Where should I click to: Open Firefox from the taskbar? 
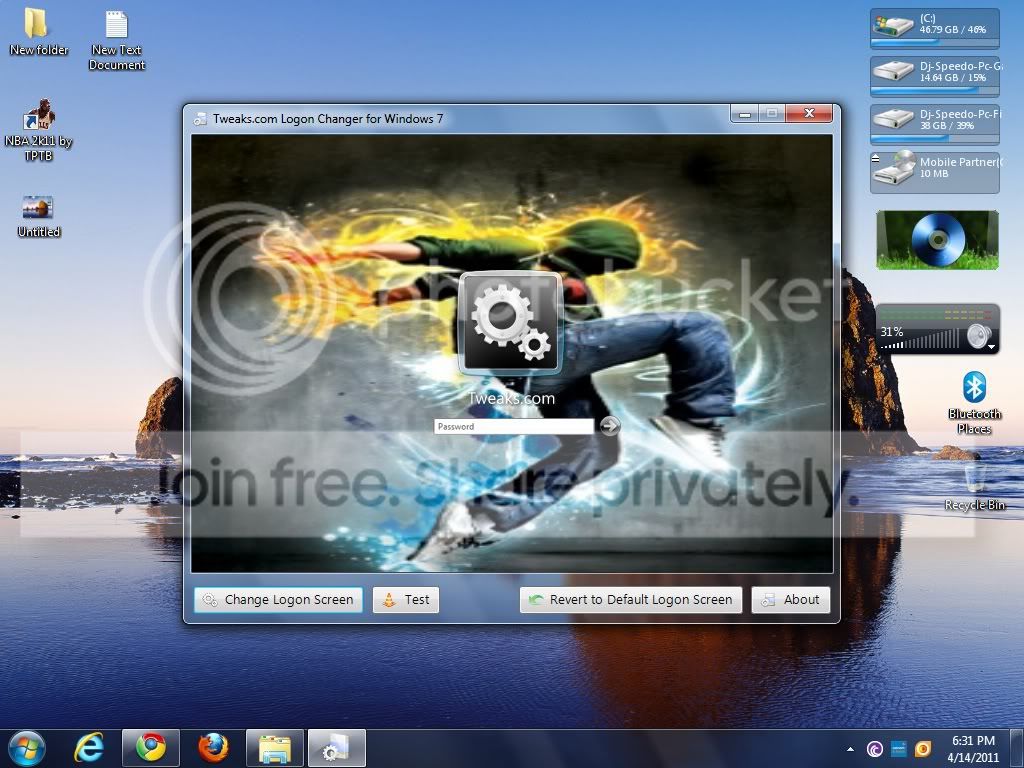pos(213,748)
